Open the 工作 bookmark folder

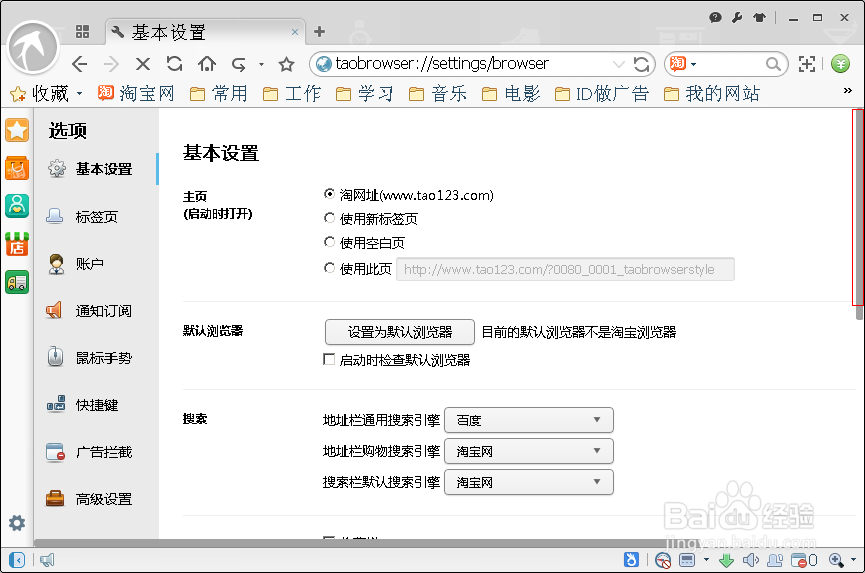pyautogui.click(x=292, y=93)
